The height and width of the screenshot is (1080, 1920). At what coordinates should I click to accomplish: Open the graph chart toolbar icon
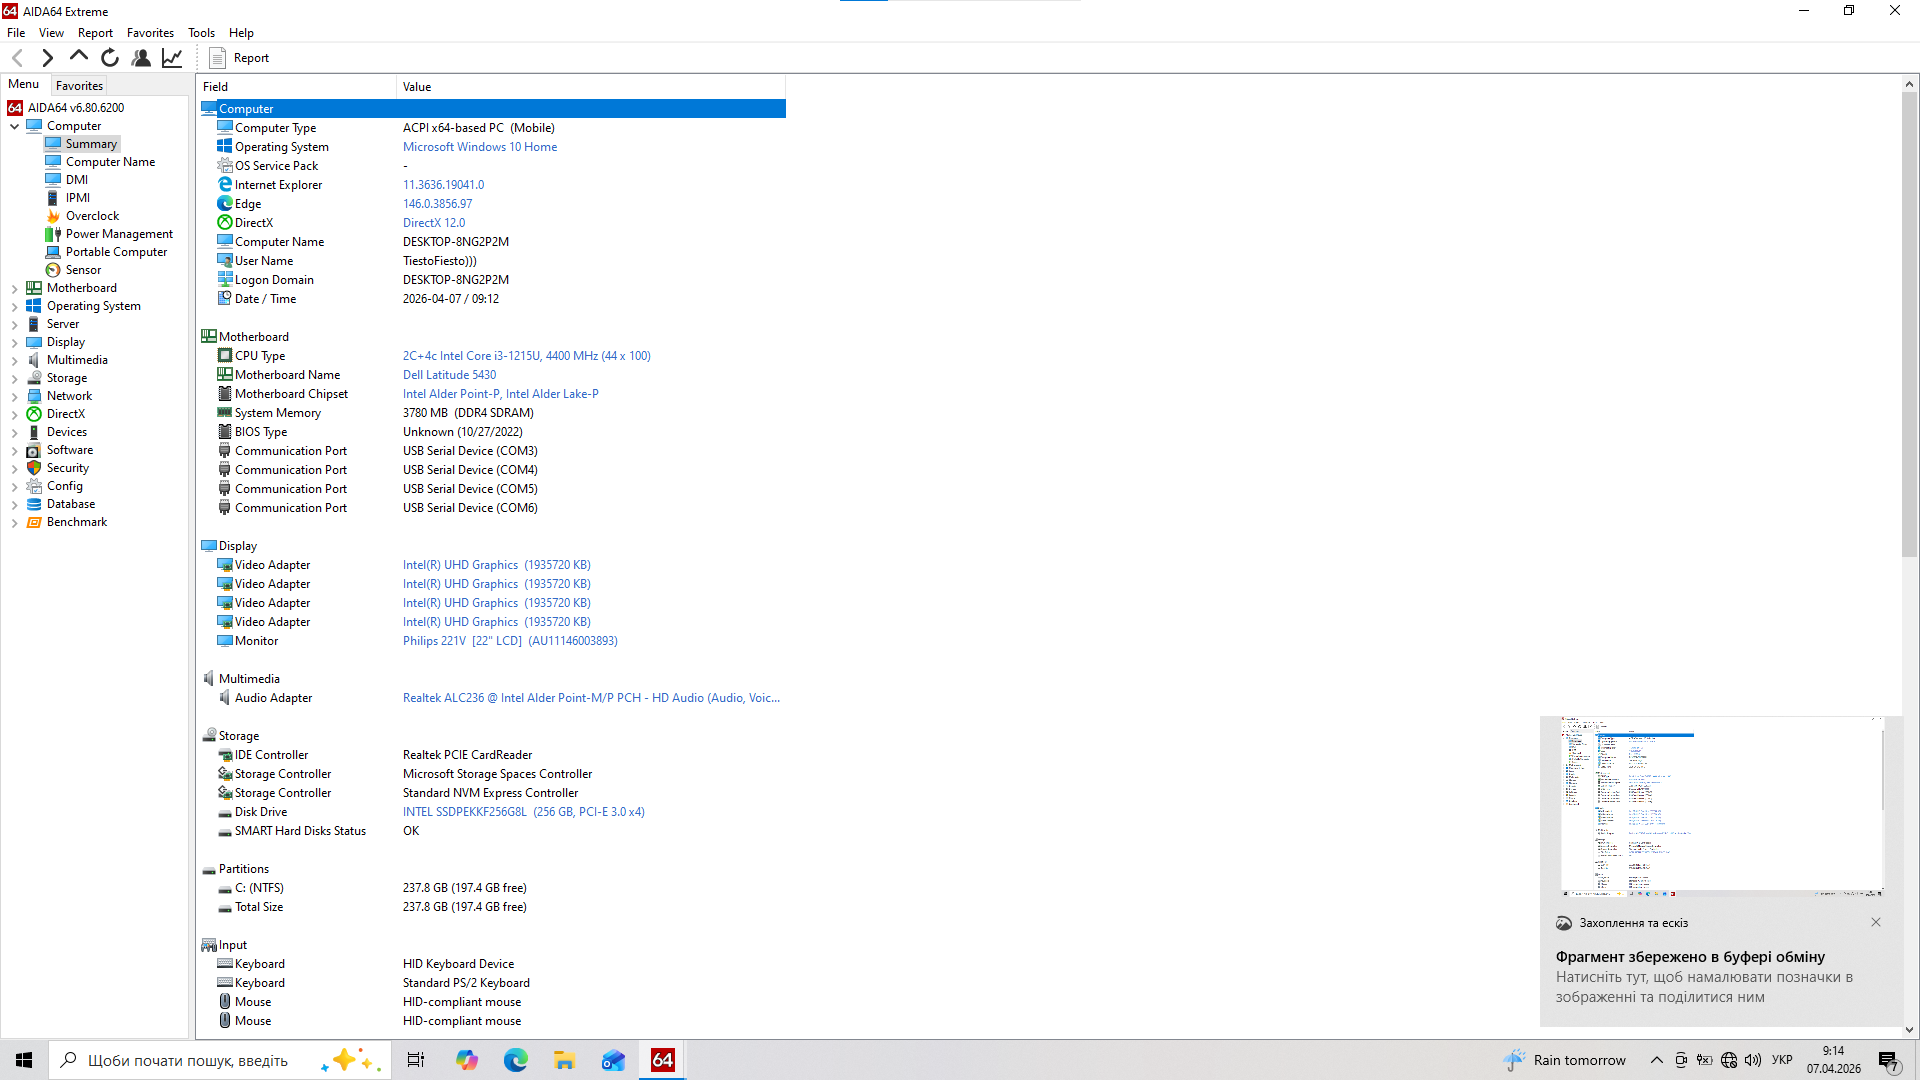coord(172,58)
